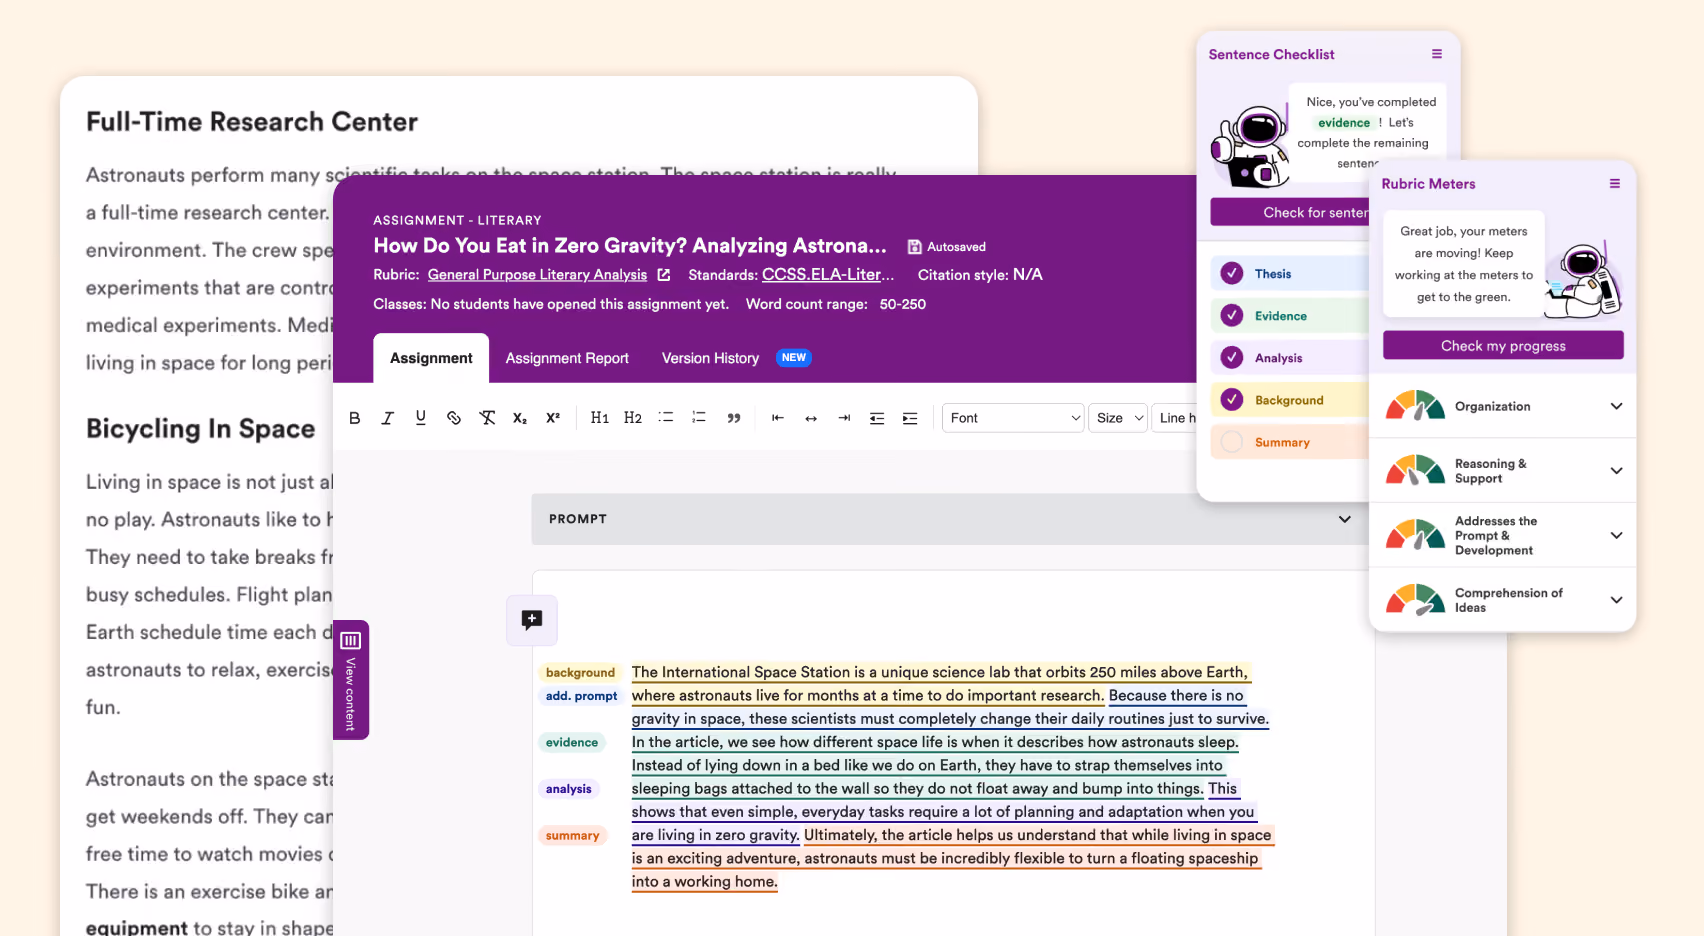Screen dimensions: 1704x936
Task: Toggle bold formatting in editor toolbar
Action: 355,418
